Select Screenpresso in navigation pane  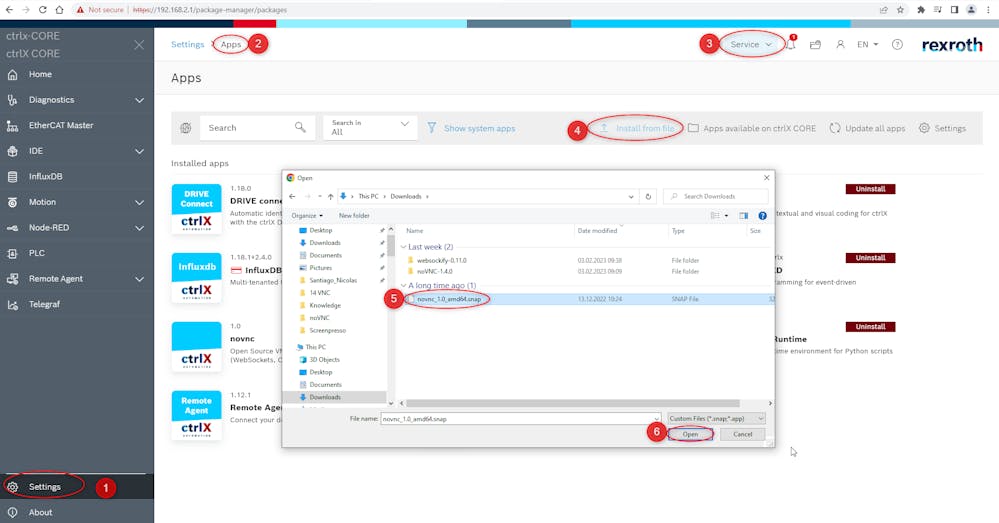327,331
